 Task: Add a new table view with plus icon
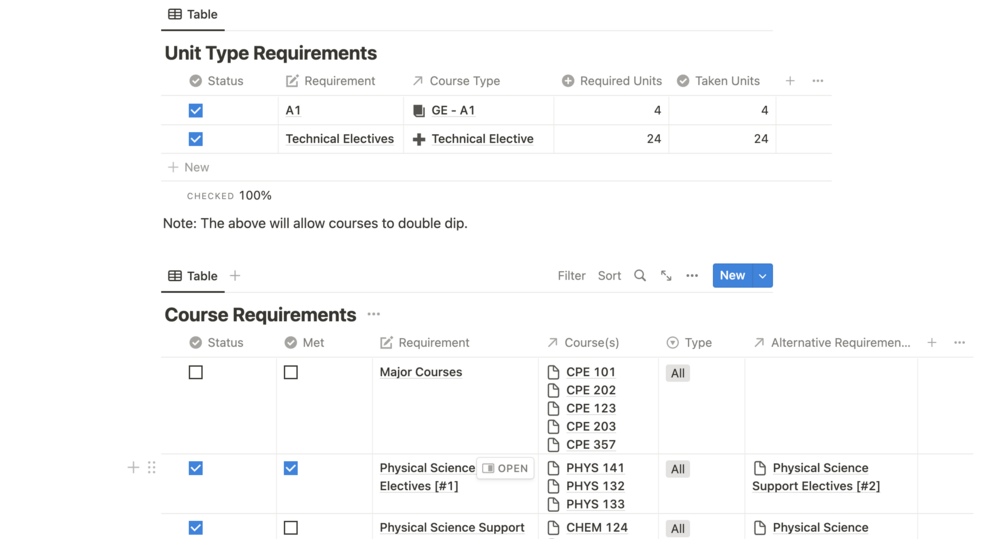(x=235, y=276)
